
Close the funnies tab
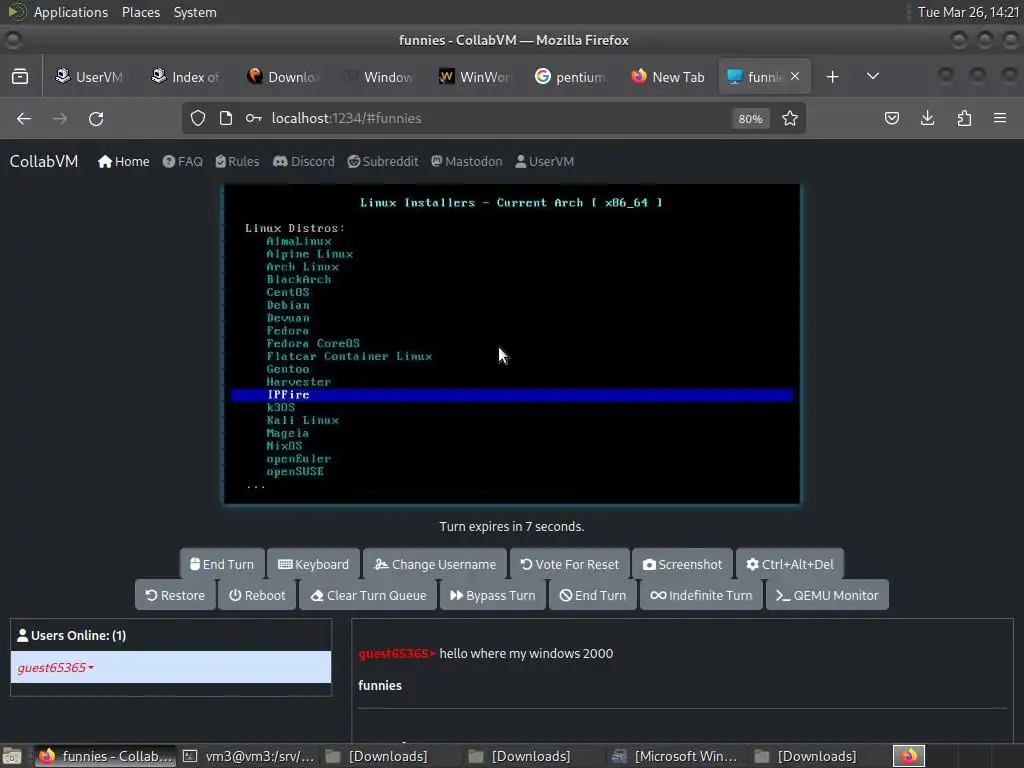click(795, 76)
